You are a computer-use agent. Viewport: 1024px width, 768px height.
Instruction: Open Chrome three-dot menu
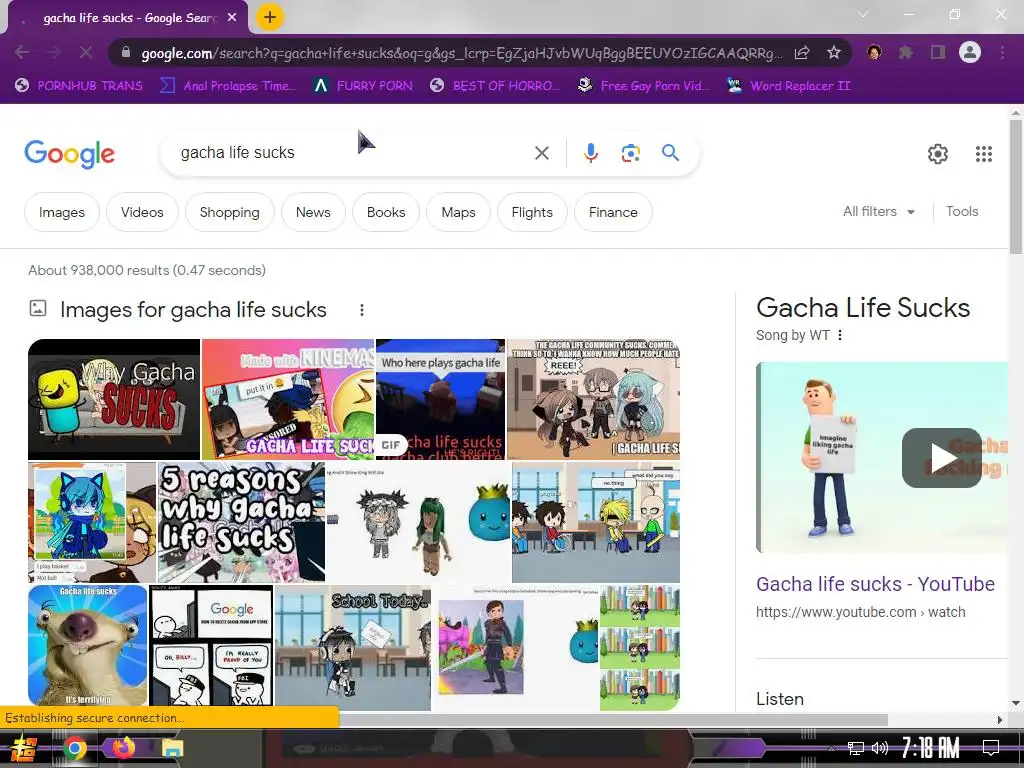click(1002, 52)
